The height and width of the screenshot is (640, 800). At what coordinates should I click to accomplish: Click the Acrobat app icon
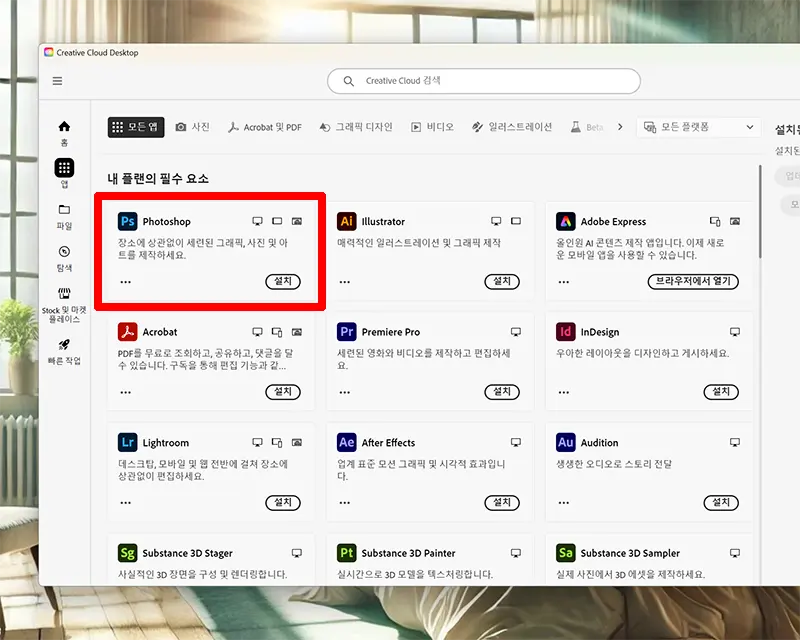tap(128, 332)
